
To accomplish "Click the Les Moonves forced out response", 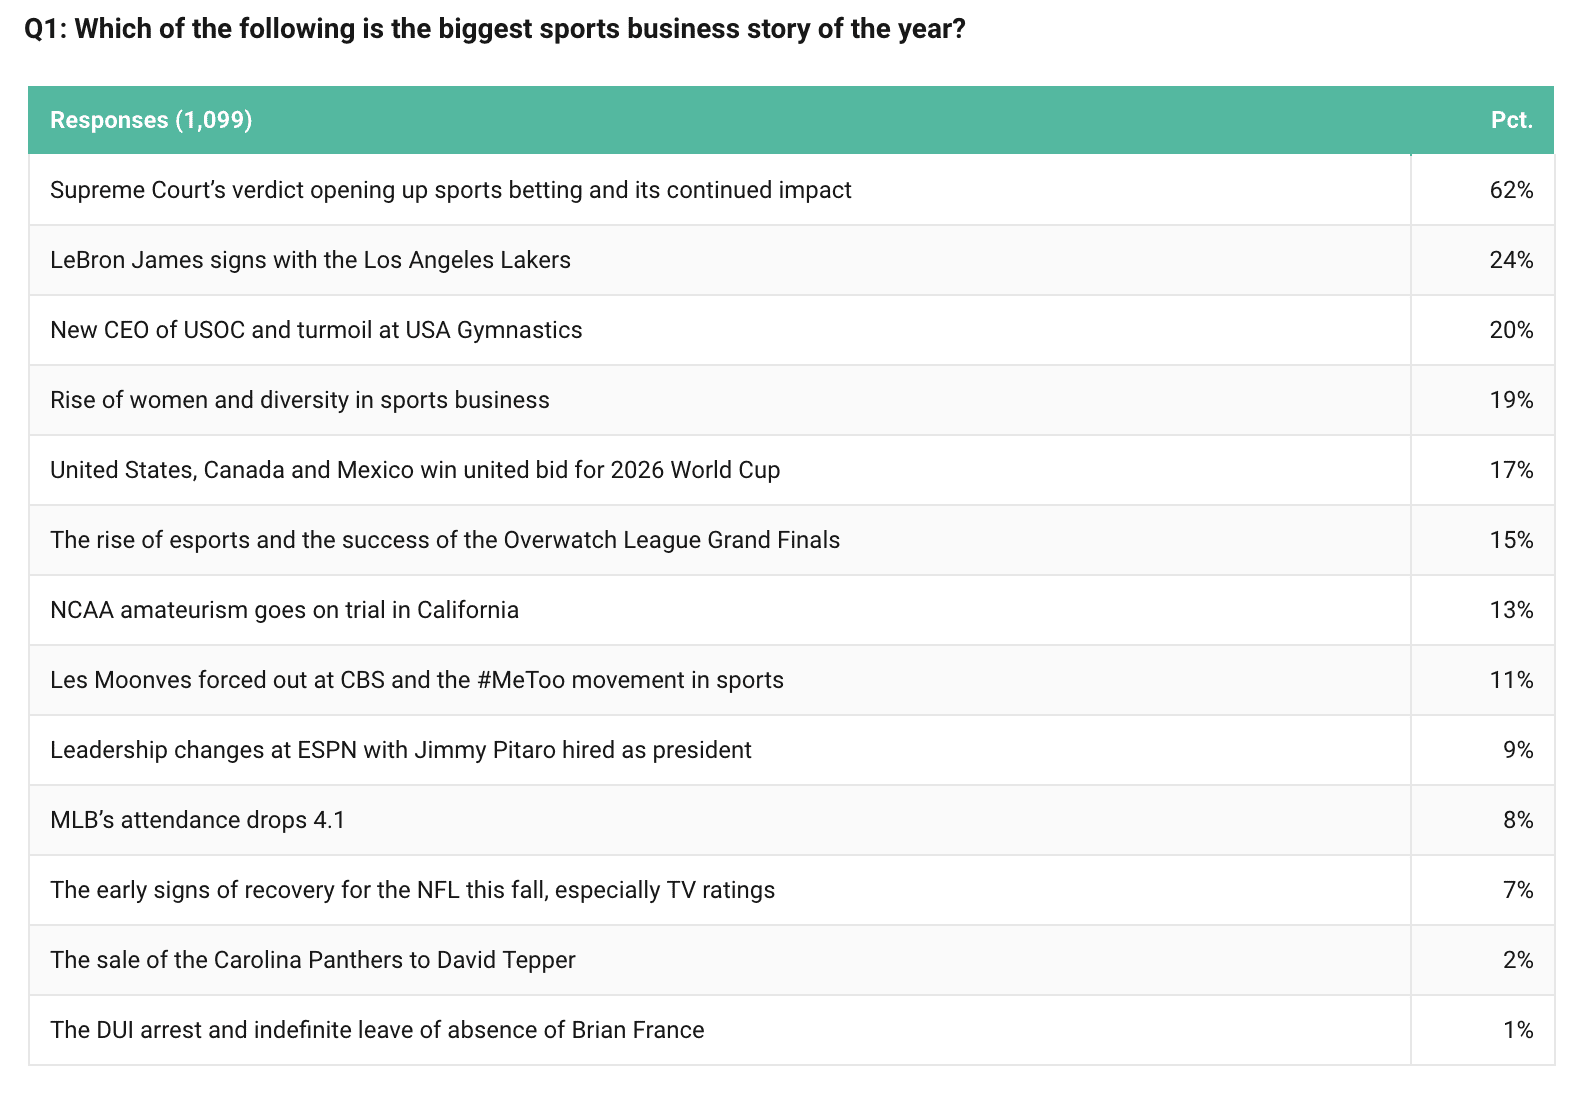I will coord(417,680).
